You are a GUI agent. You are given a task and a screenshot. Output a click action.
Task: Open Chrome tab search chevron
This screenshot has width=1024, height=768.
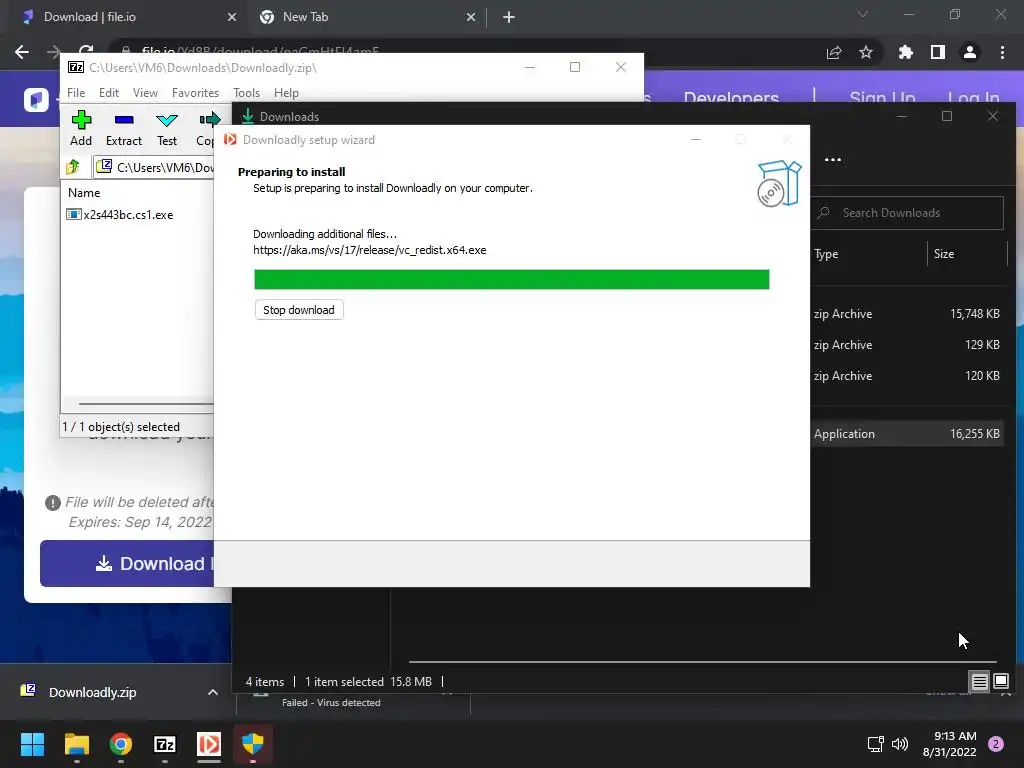point(863,14)
